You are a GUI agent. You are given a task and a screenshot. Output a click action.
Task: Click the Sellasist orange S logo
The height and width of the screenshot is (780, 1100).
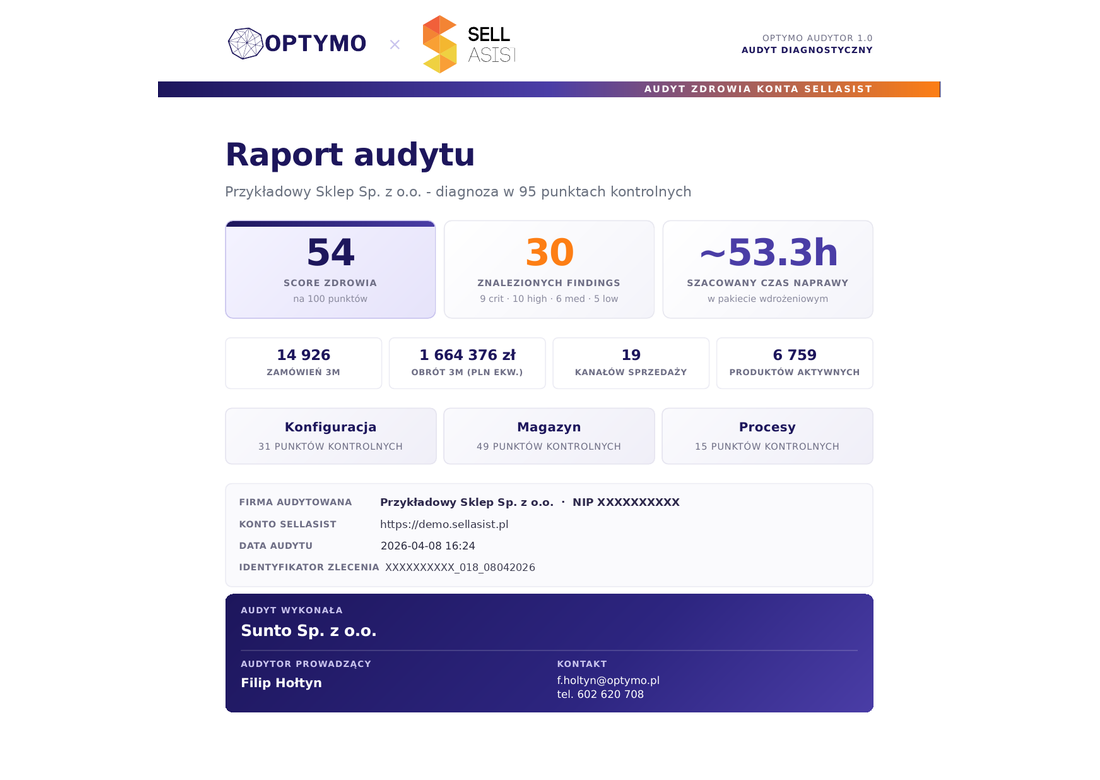click(x=440, y=44)
